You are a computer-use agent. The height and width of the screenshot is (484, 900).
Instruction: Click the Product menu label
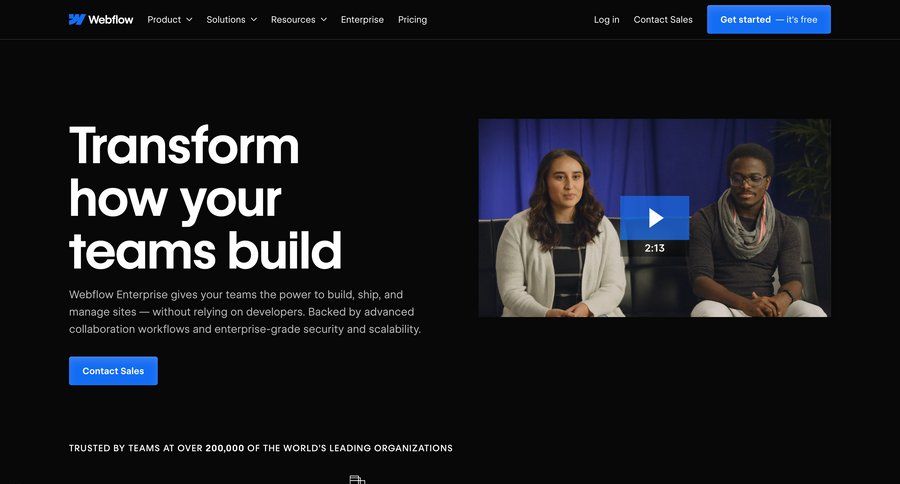click(164, 20)
